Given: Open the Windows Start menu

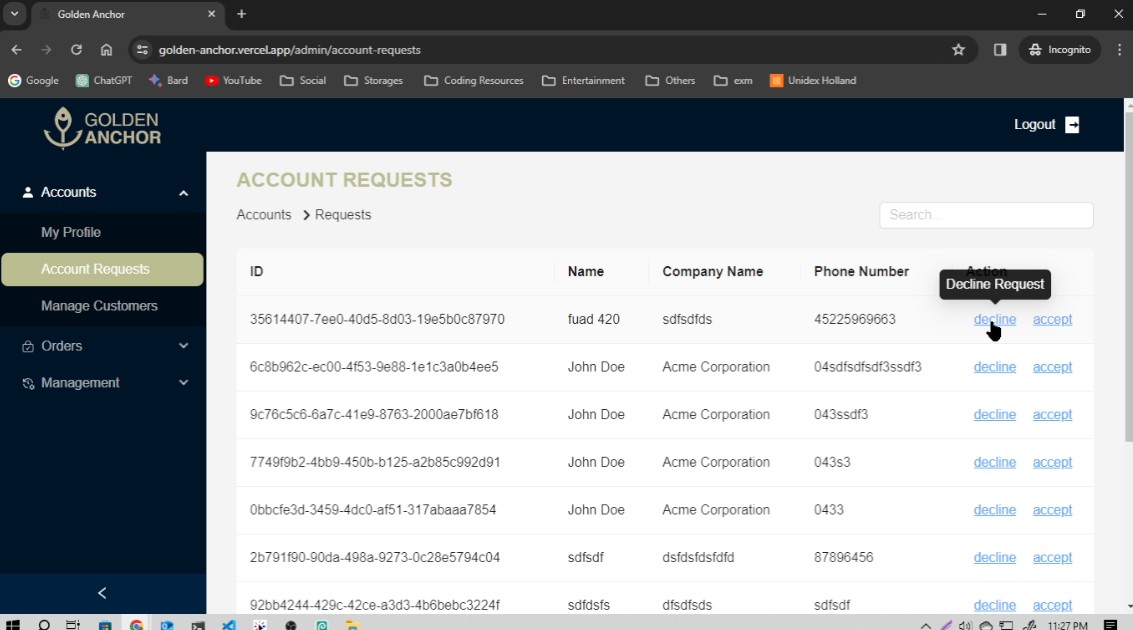Looking at the screenshot, I should point(12,624).
